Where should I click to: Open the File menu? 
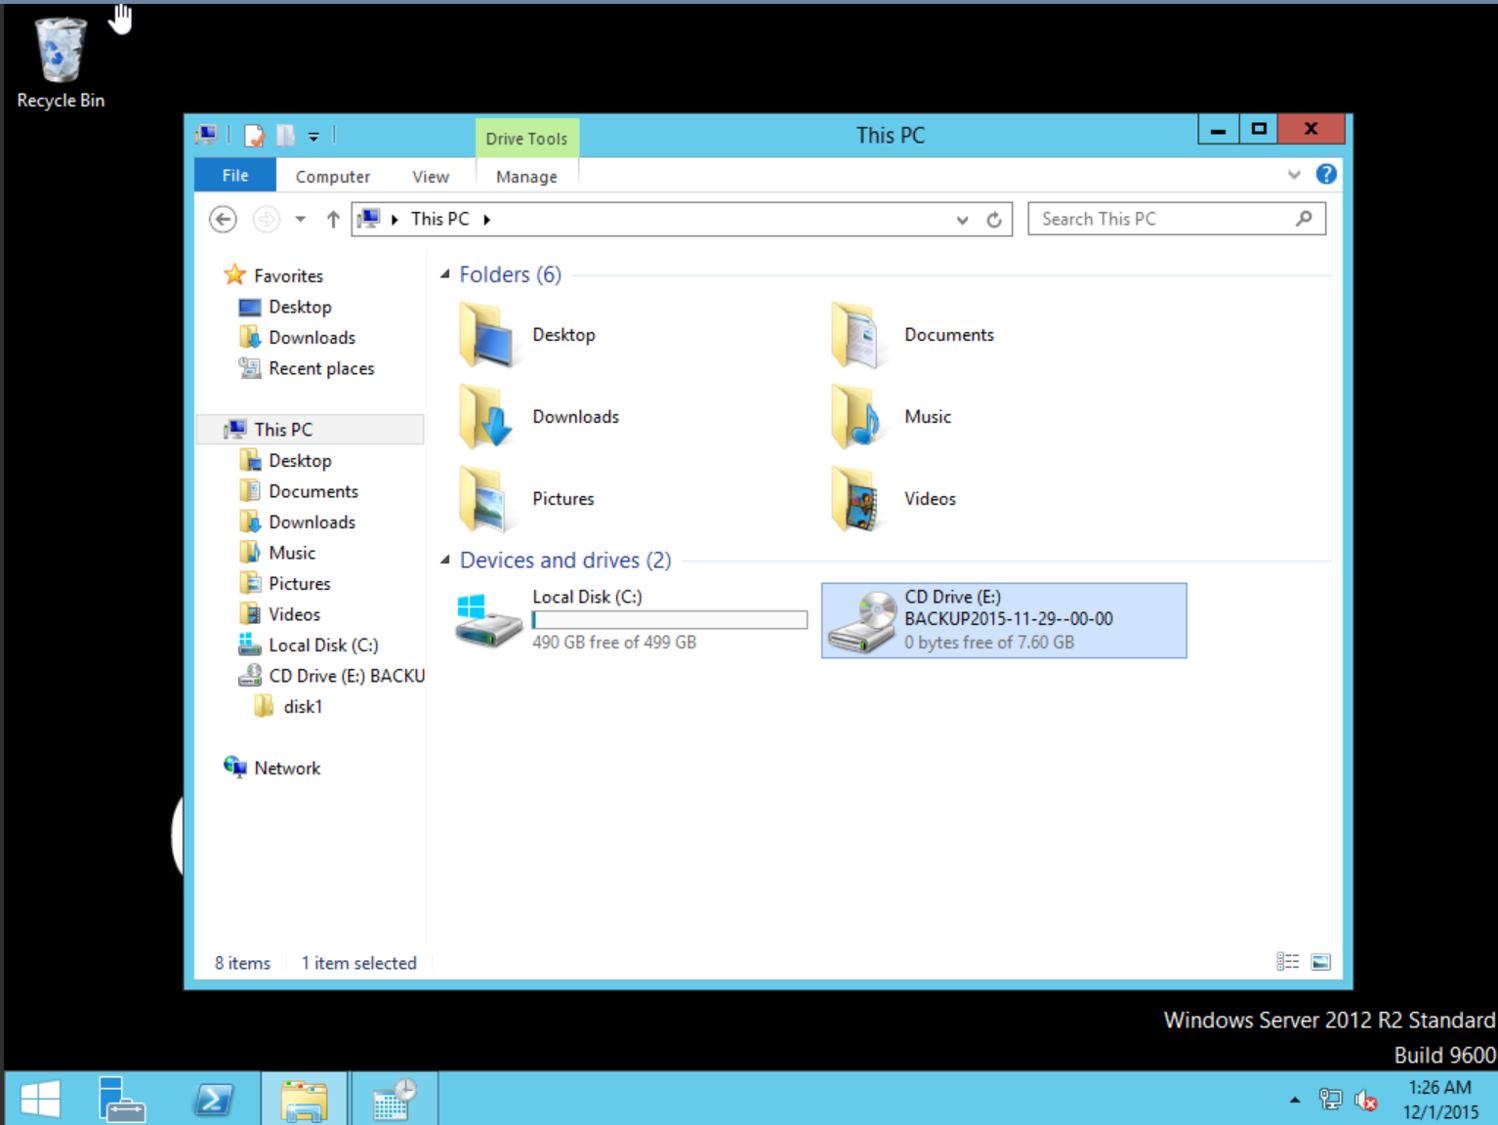[235, 175]
